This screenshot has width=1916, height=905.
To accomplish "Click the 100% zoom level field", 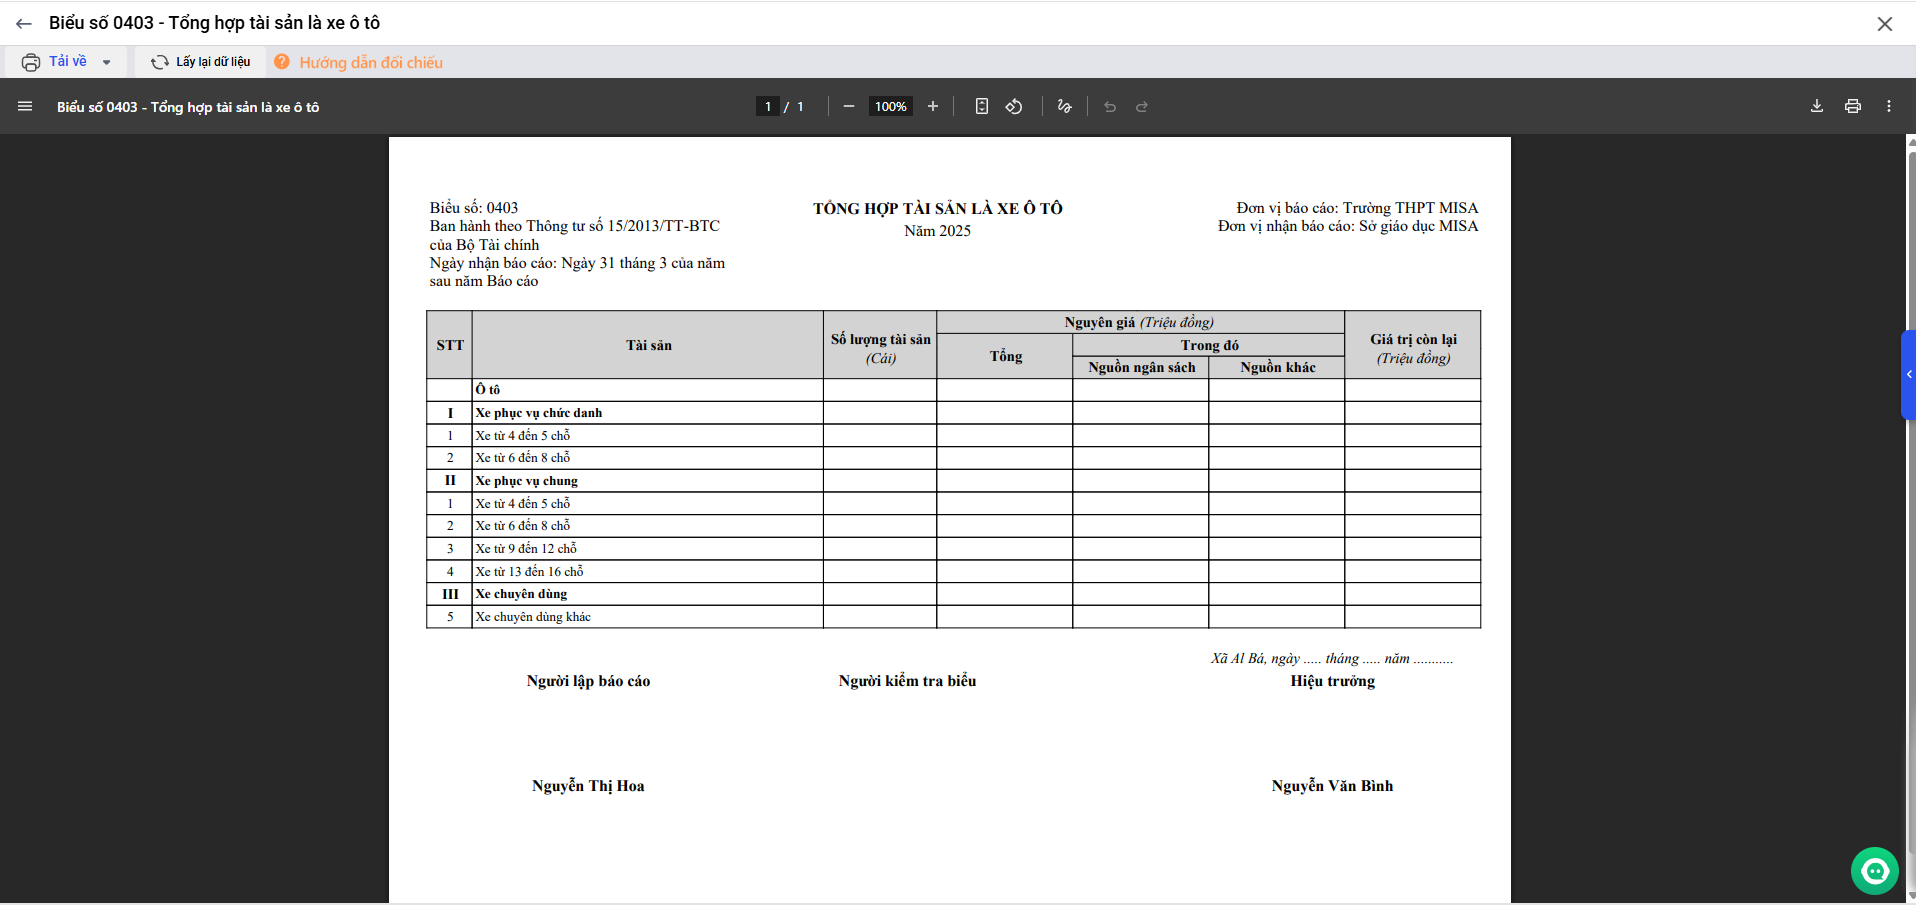I will tap(891, 106).
